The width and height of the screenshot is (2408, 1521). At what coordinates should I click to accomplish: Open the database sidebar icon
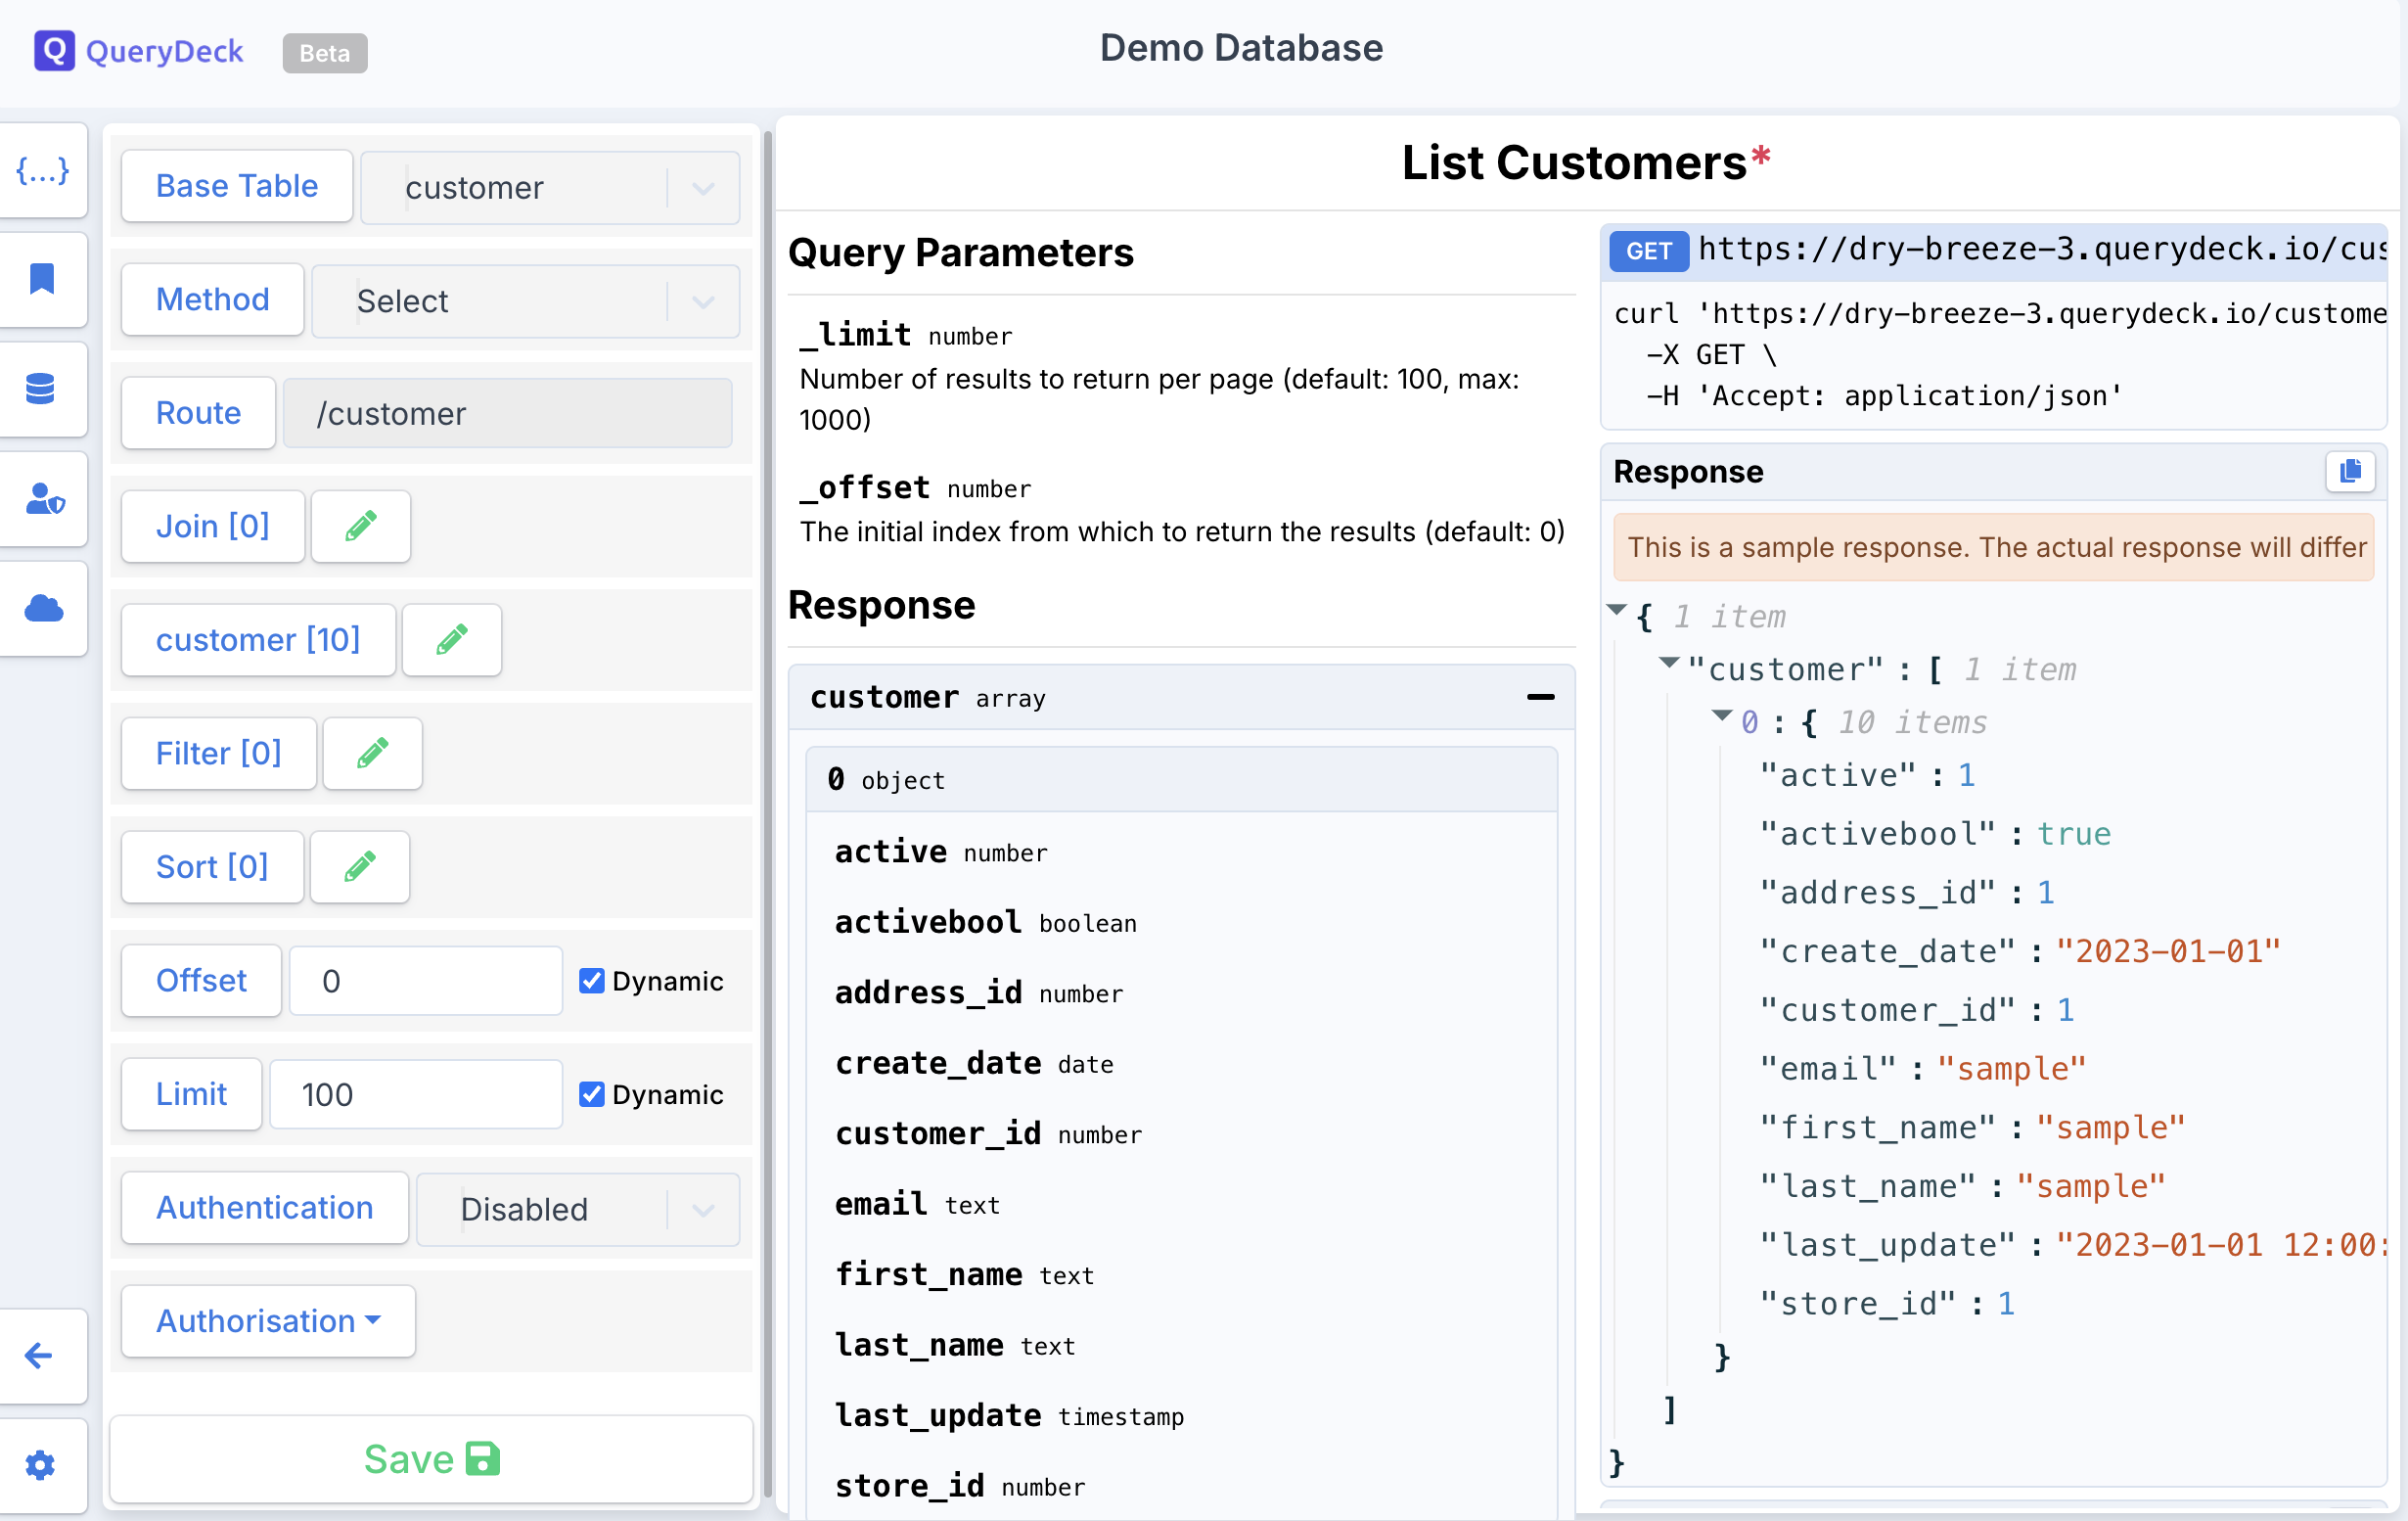pos(42,389)
